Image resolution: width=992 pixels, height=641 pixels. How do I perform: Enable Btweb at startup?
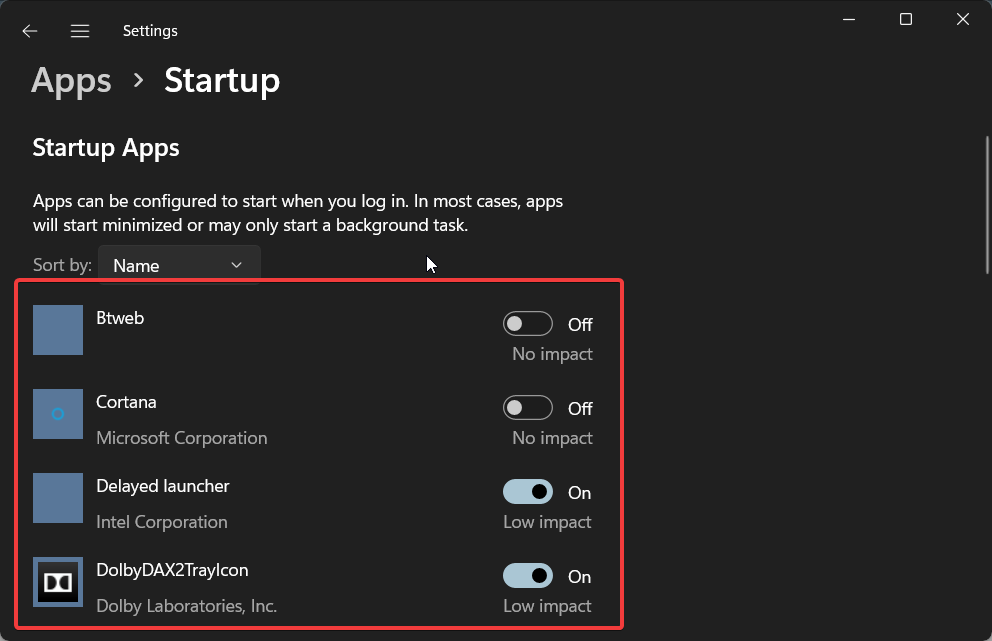click(x=528, y=324)
